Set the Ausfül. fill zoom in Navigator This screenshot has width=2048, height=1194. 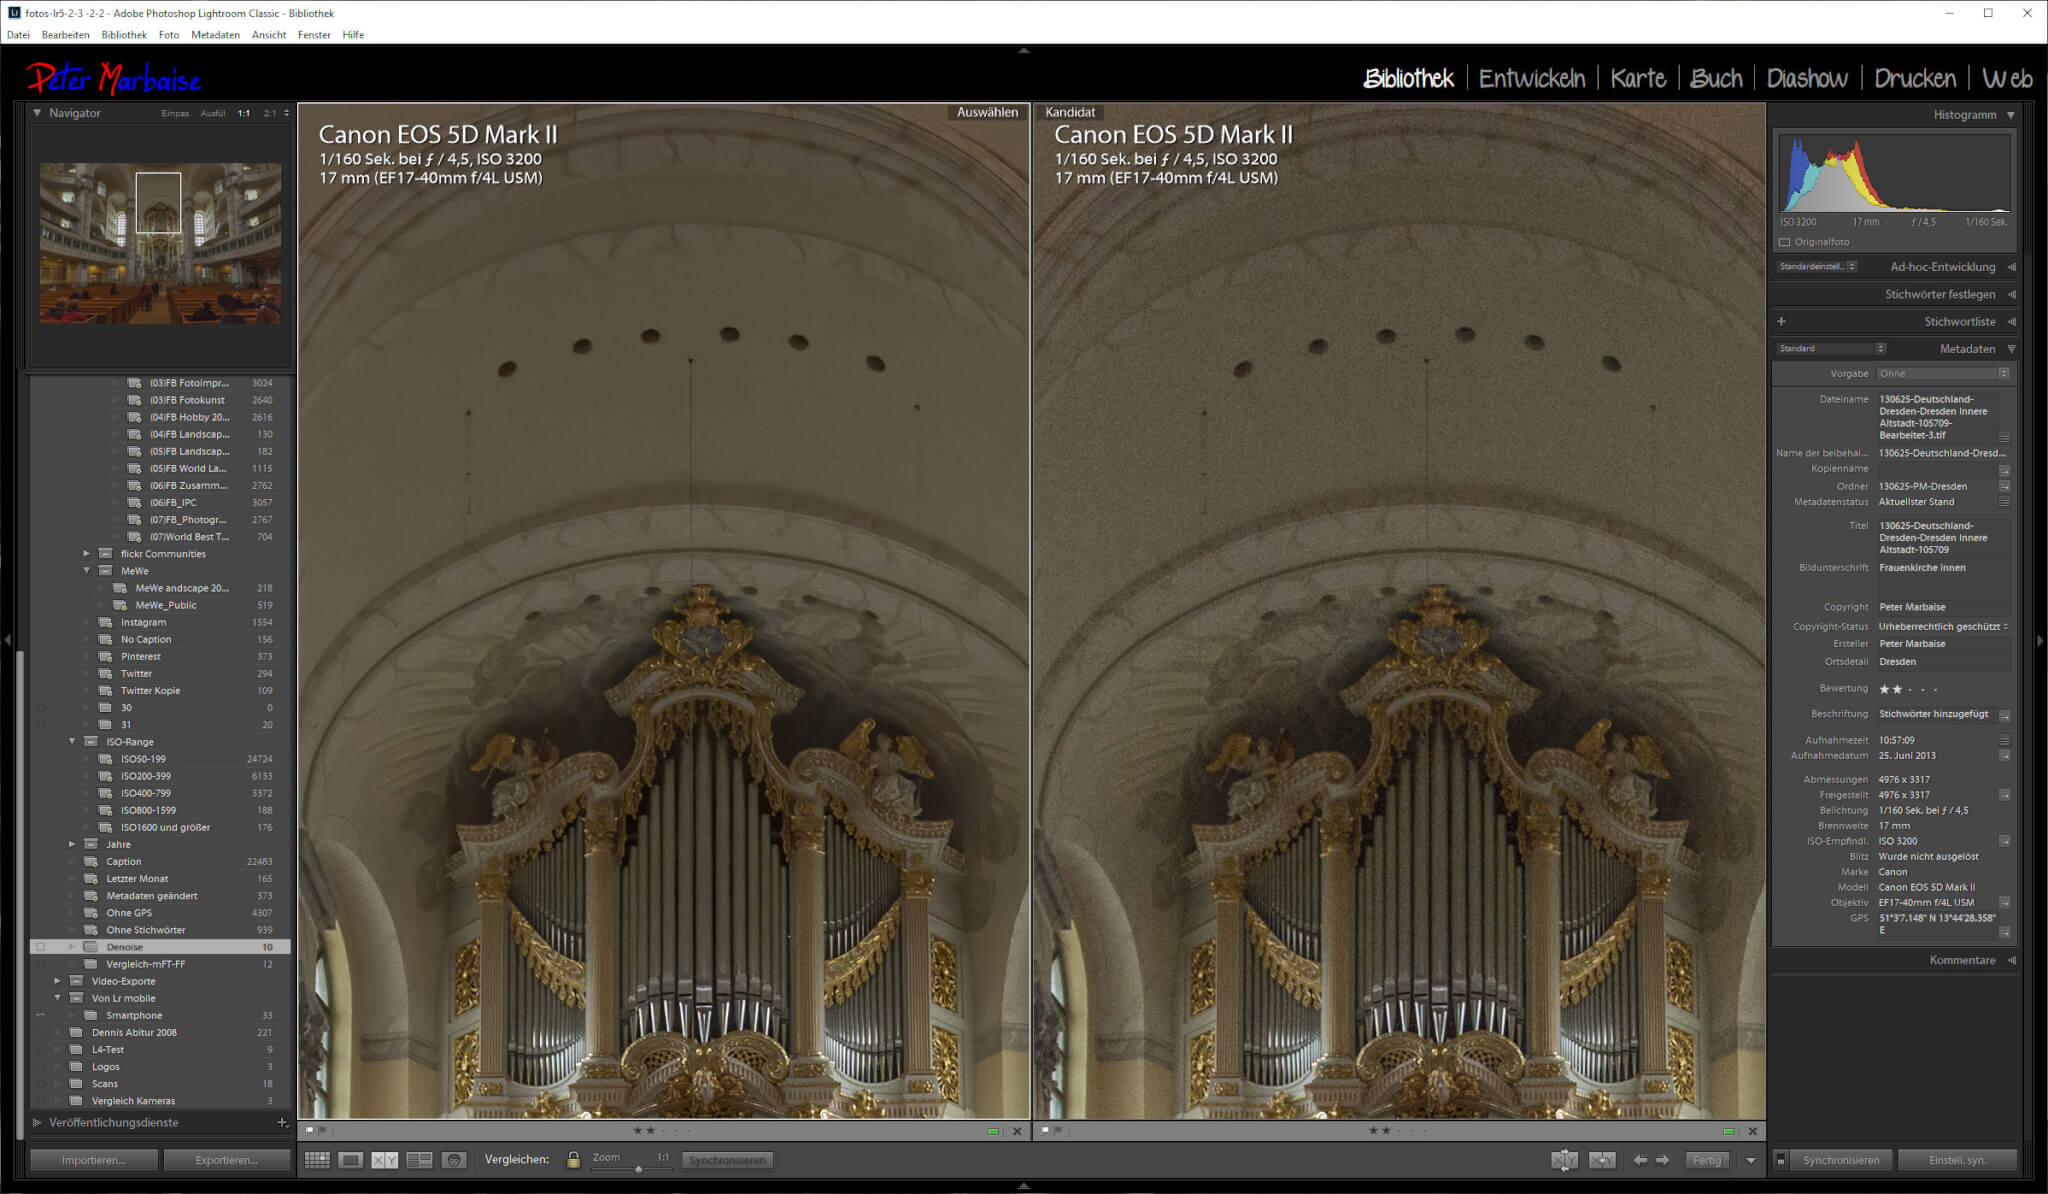213,113
